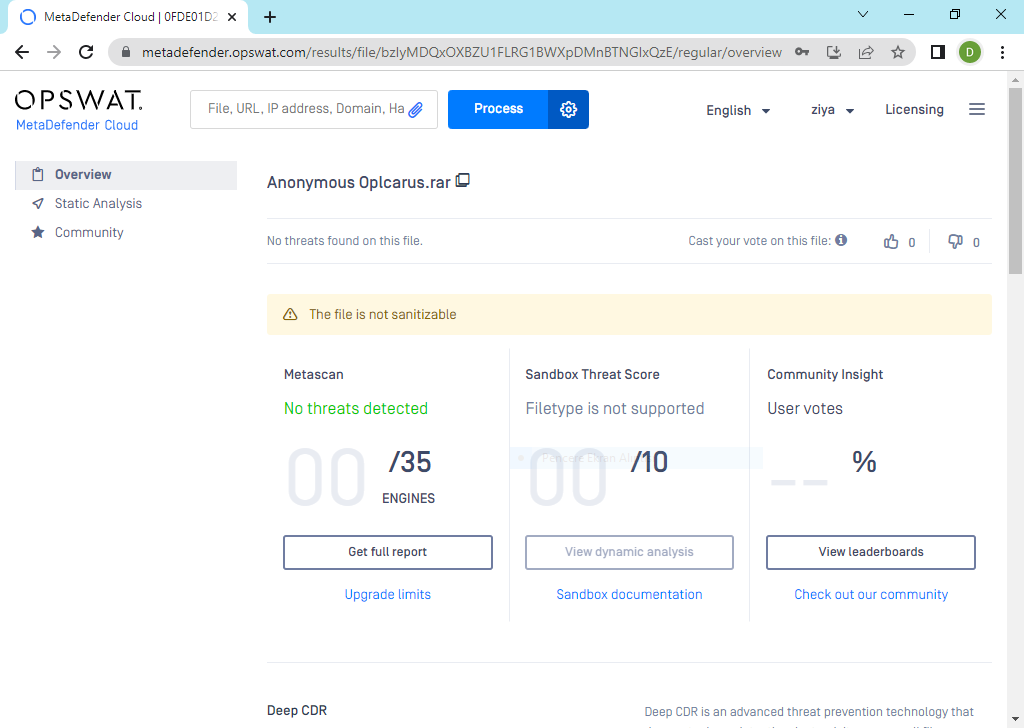Click 'No threats detected' text
Image resolution: width=1024 pixels, height=728 pixels.
[x=356, y=409]
